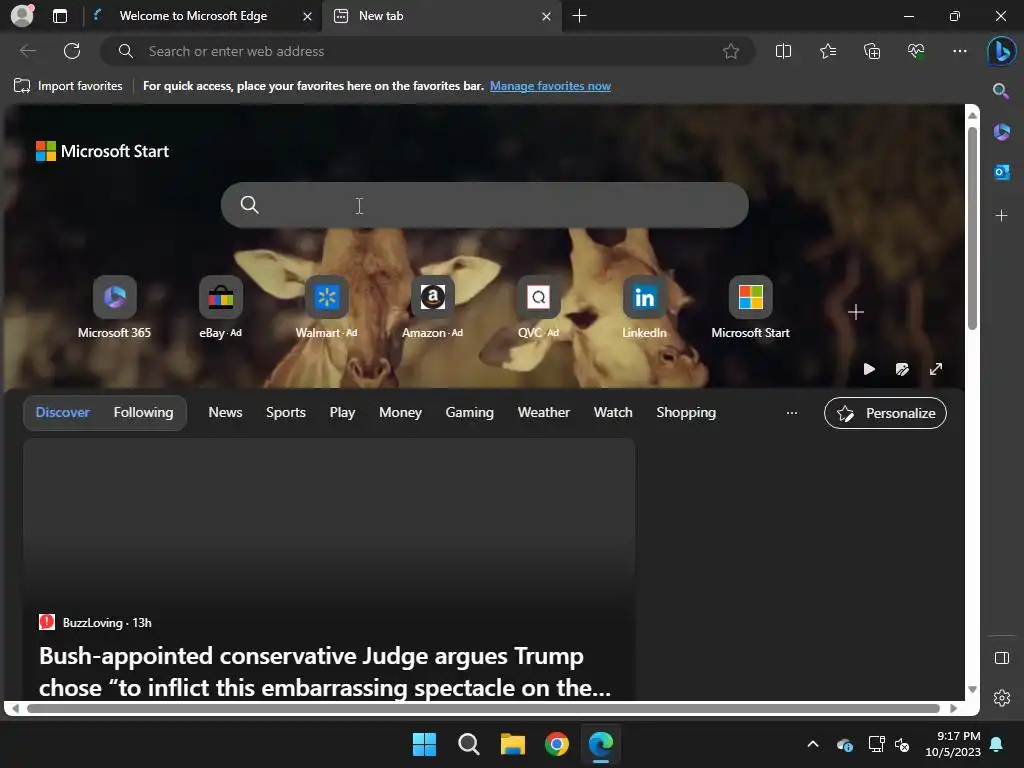Add this page to favorites star
The image size is (1024, 768).
(731, 51)
